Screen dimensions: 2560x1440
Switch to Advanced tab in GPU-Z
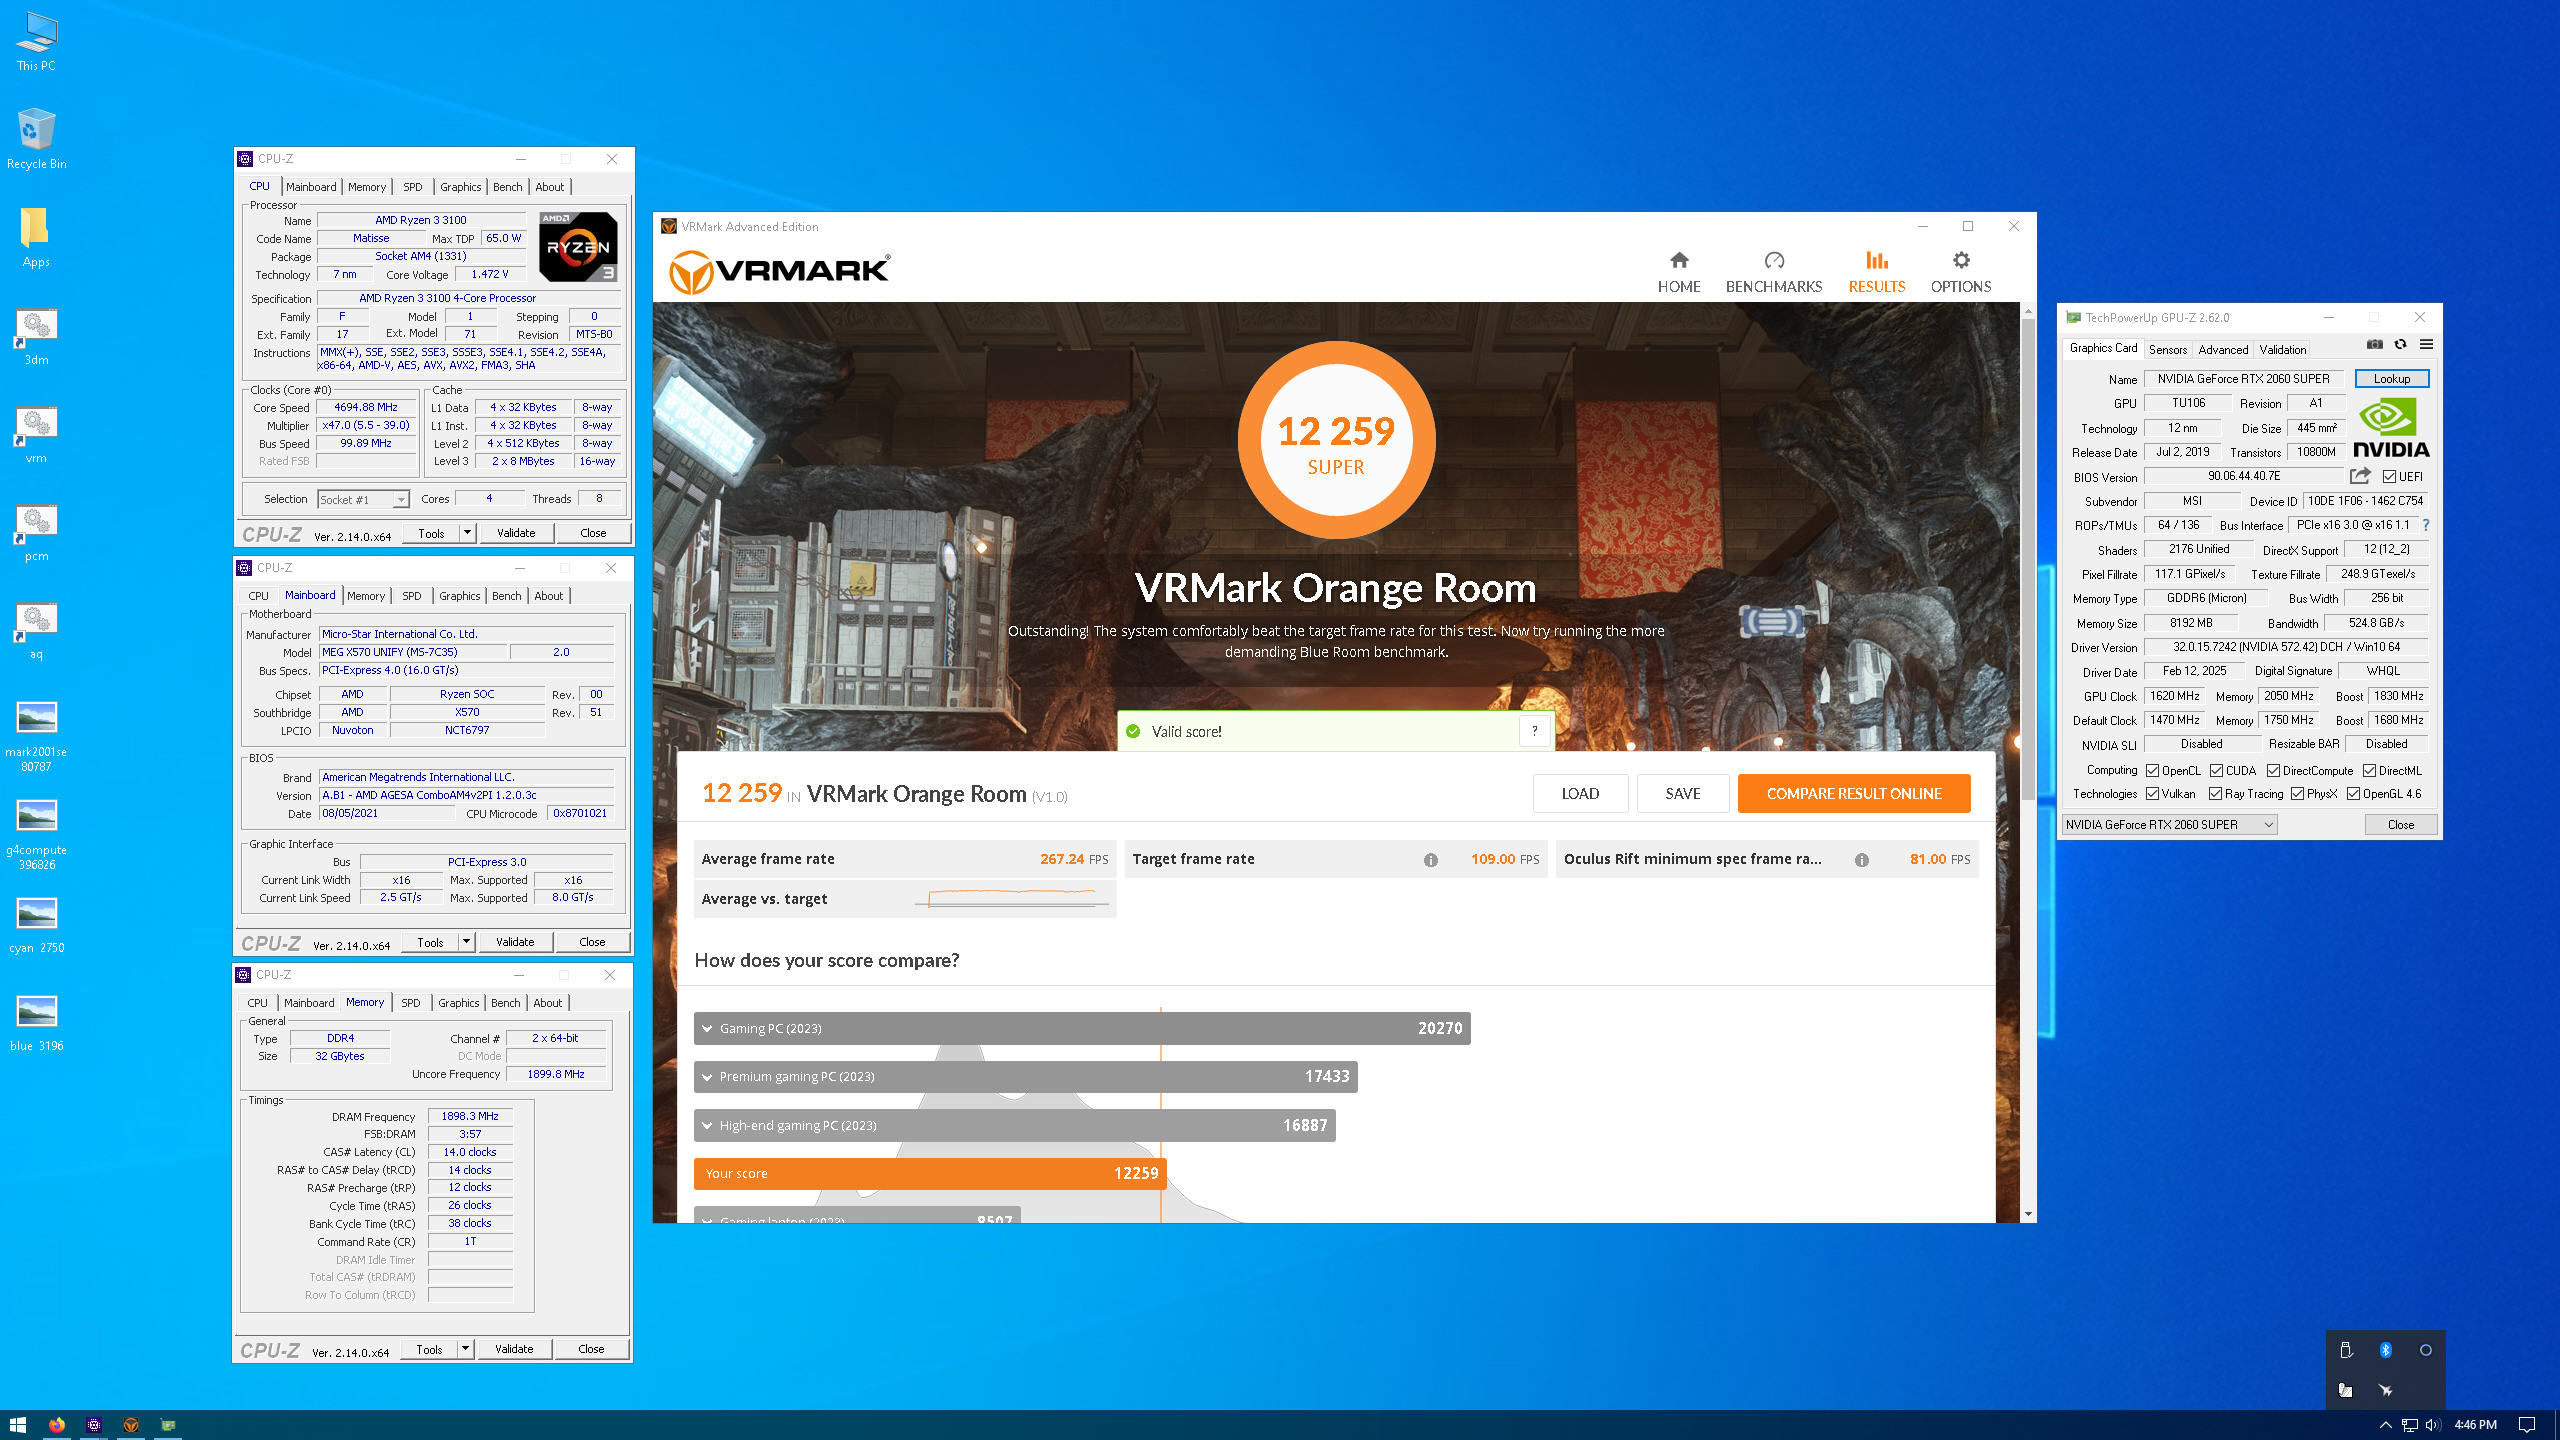coord(2223,350)
